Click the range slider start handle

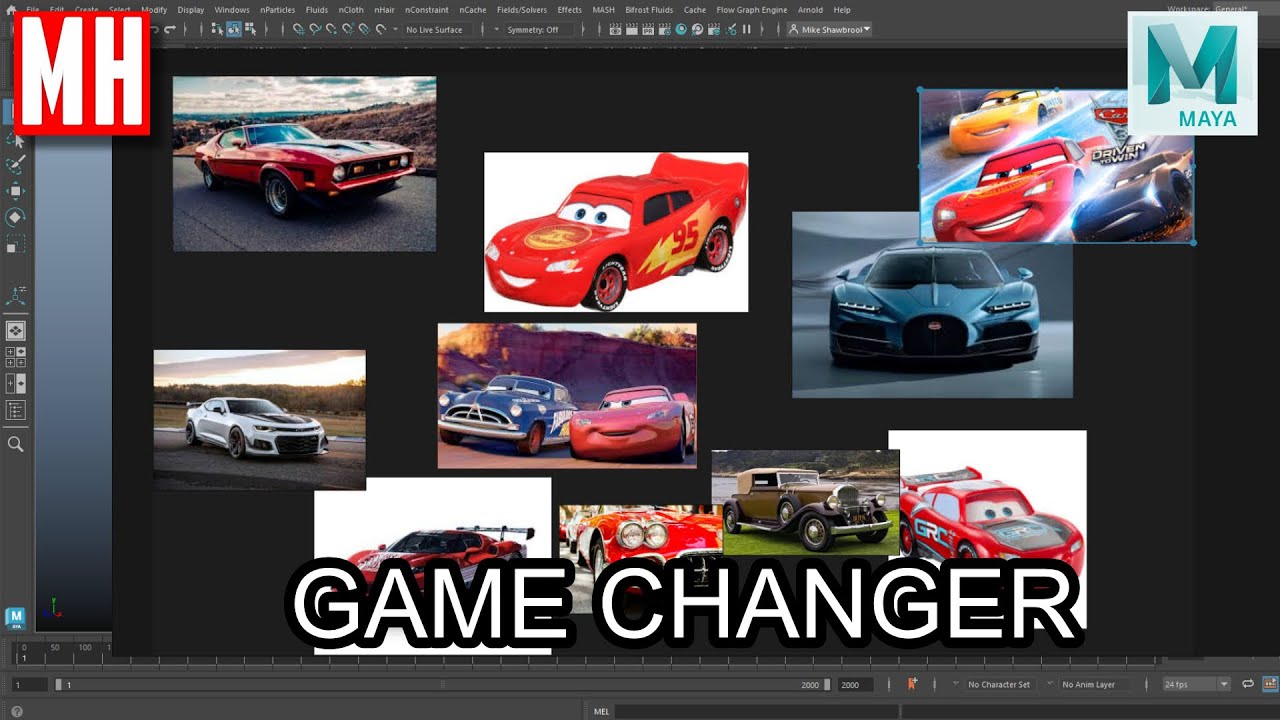(x=58, y=685)
